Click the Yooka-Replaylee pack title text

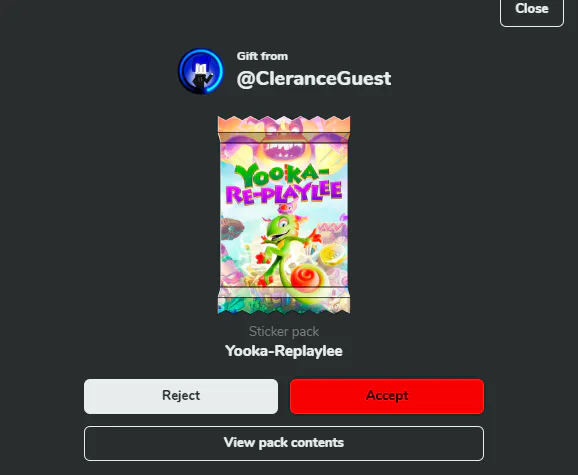point(284,351)
